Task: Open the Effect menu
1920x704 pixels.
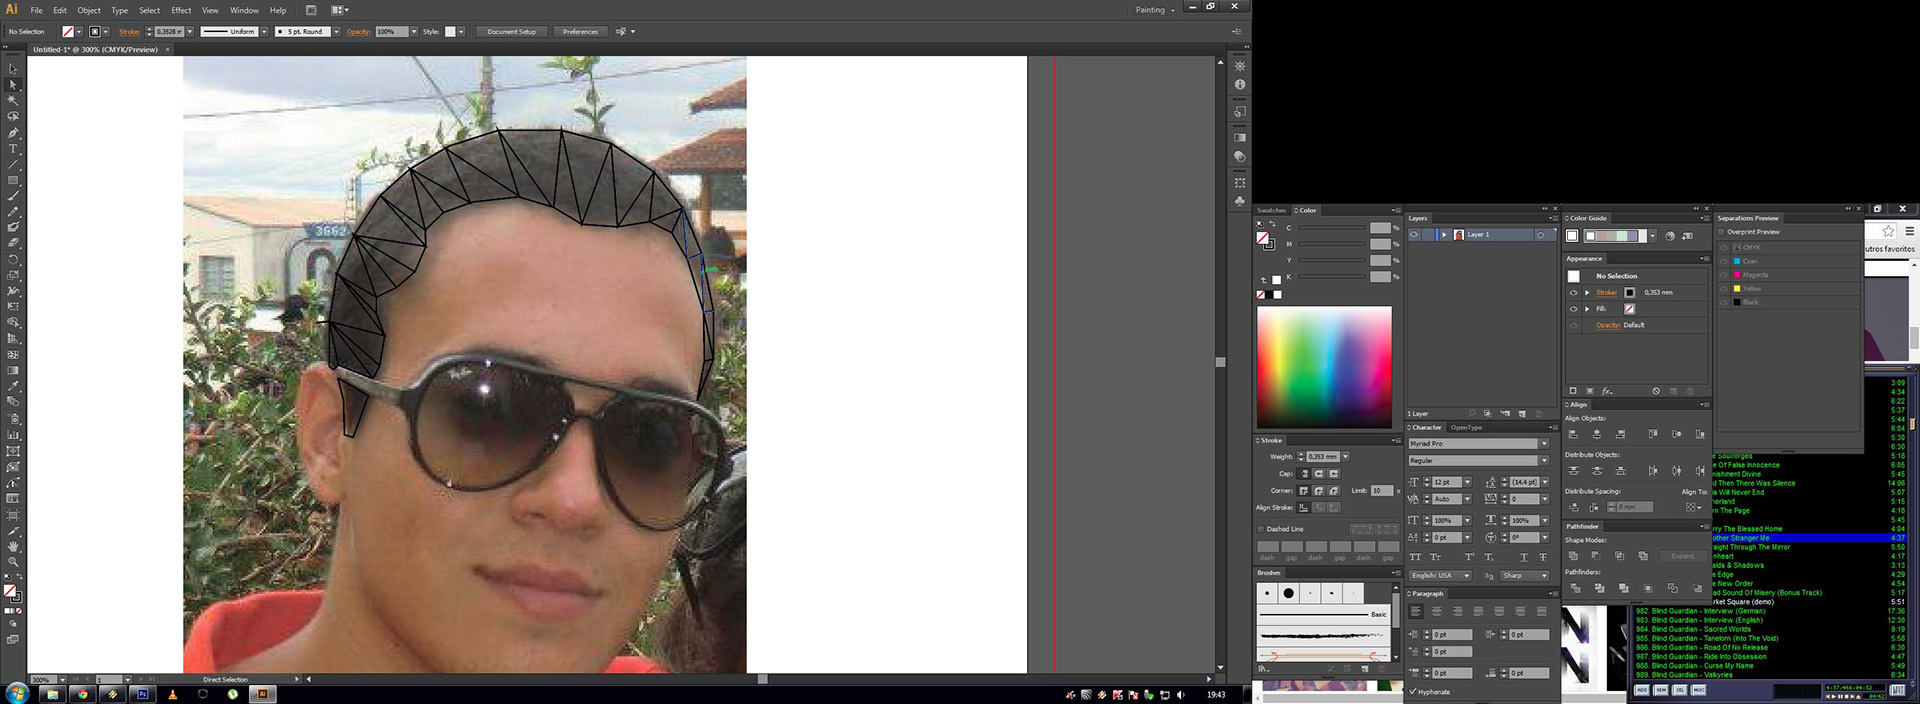Action: (x=181, y=10)
